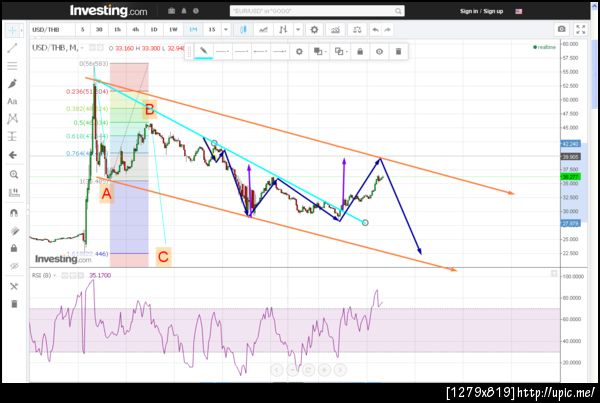
Task: Pick line color with pencil swatch
Action: 204,51
